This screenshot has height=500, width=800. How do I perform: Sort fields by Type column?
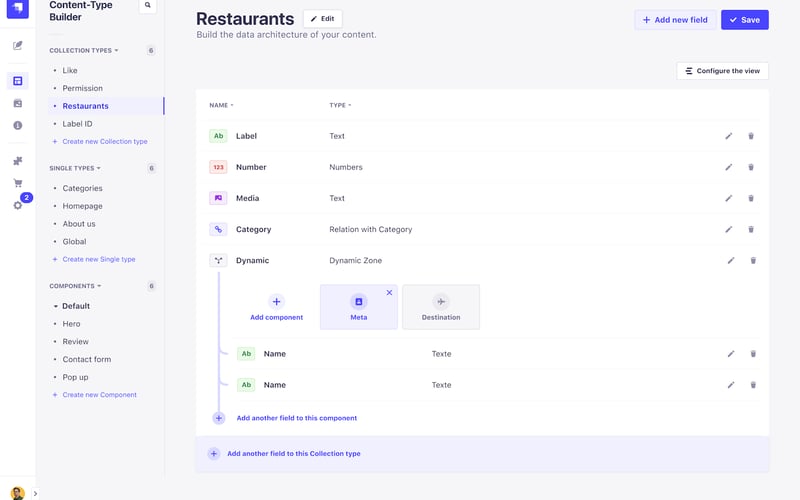point(340,105)
